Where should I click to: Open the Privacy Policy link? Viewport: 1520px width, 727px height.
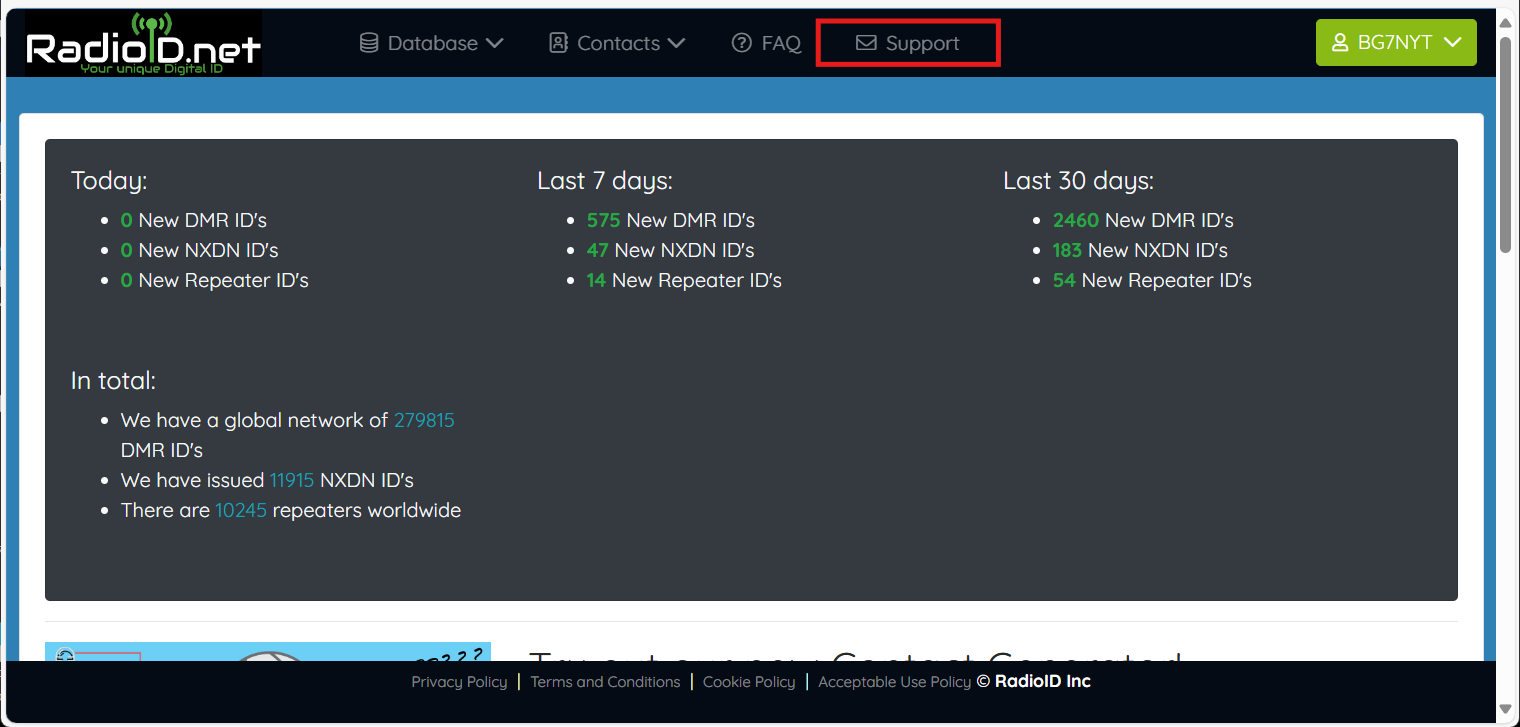point(459,682)
